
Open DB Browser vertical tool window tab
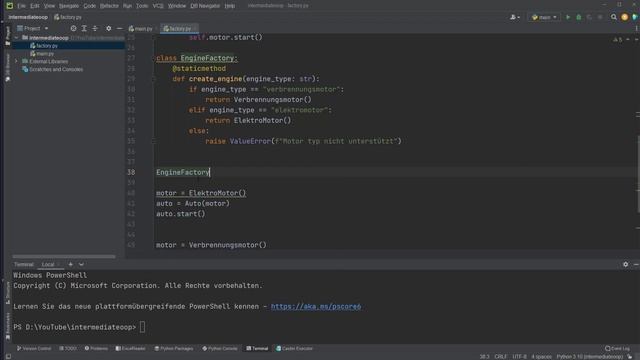pyautogui.click(x=7, y=67)
